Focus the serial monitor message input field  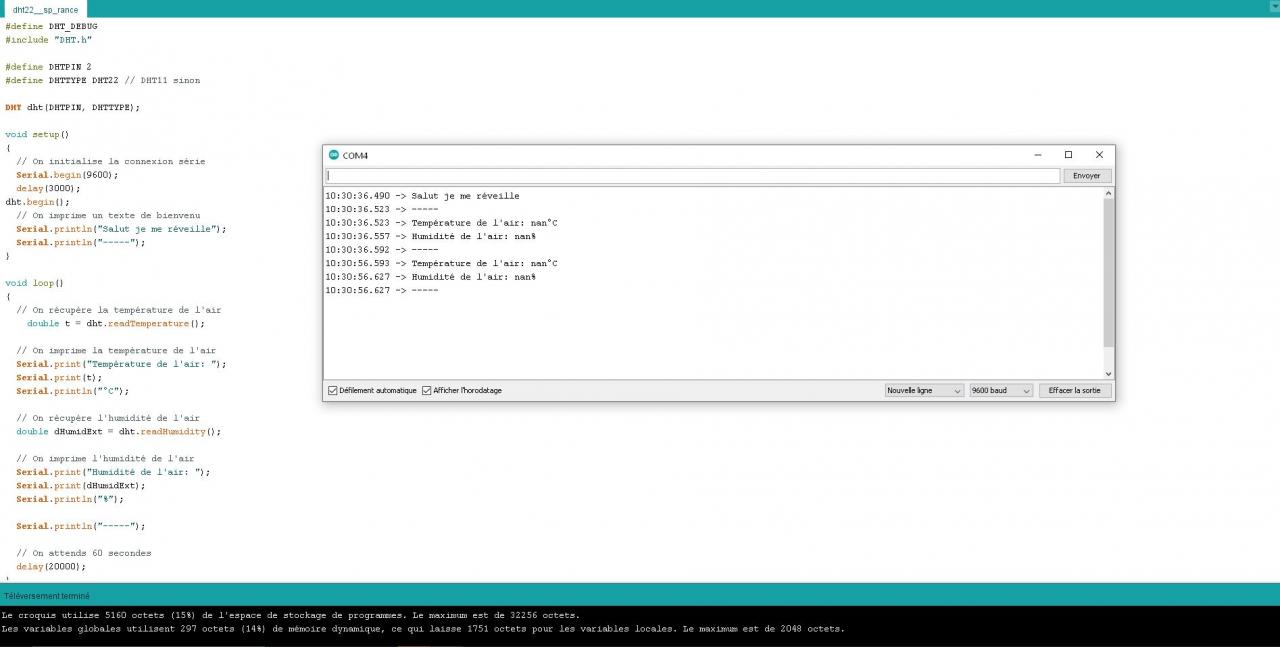click(692, 176)
